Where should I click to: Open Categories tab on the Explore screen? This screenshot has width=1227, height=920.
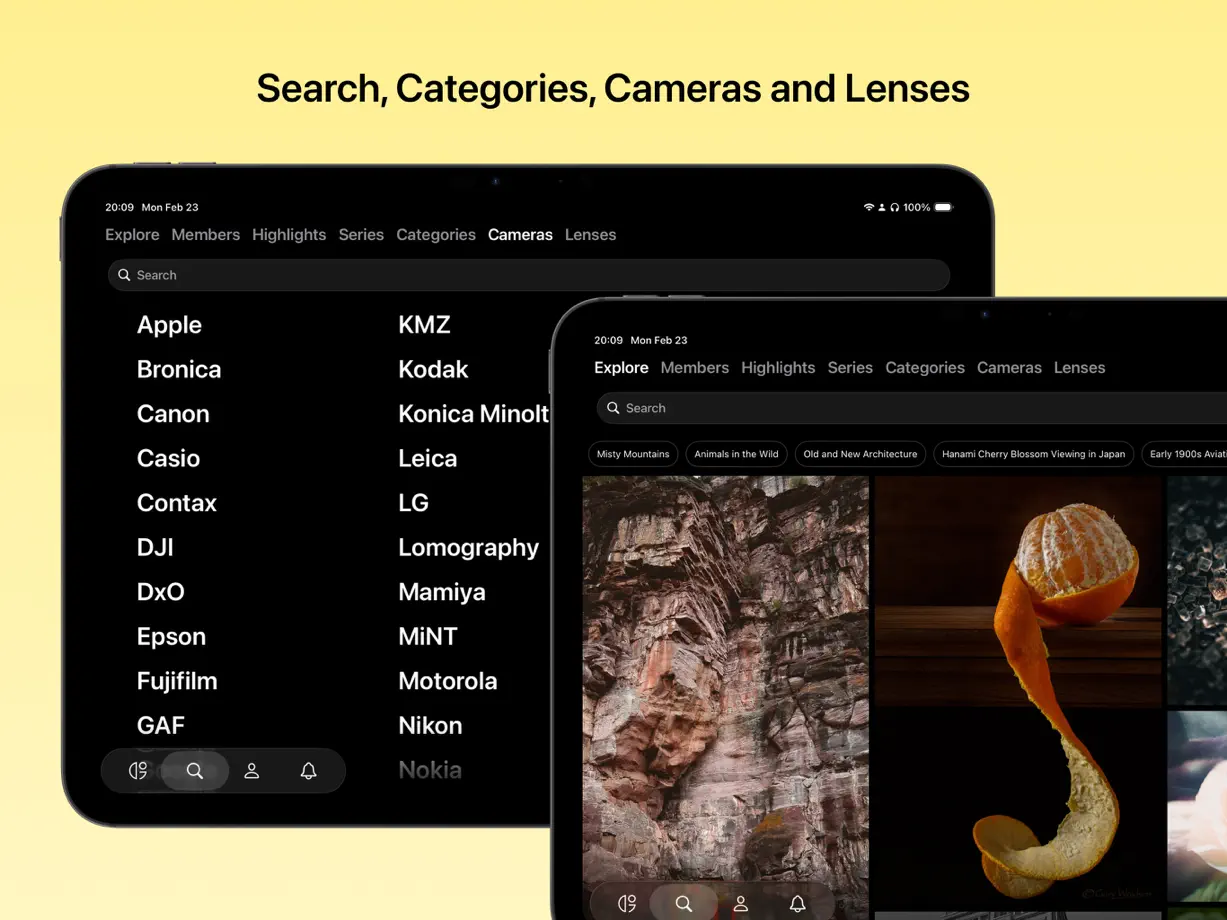(925, 368)
